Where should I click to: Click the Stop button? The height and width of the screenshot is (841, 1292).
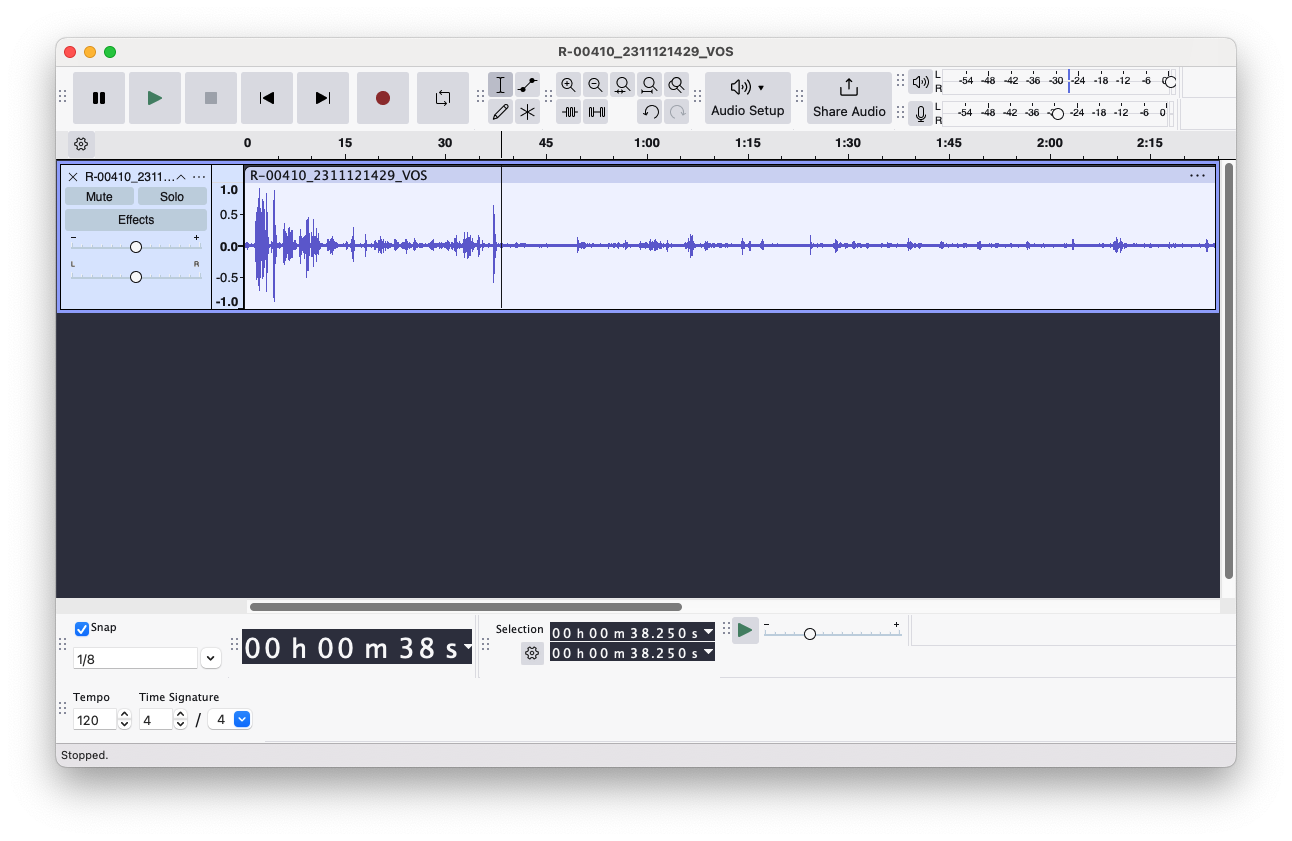tap(211, 98)
